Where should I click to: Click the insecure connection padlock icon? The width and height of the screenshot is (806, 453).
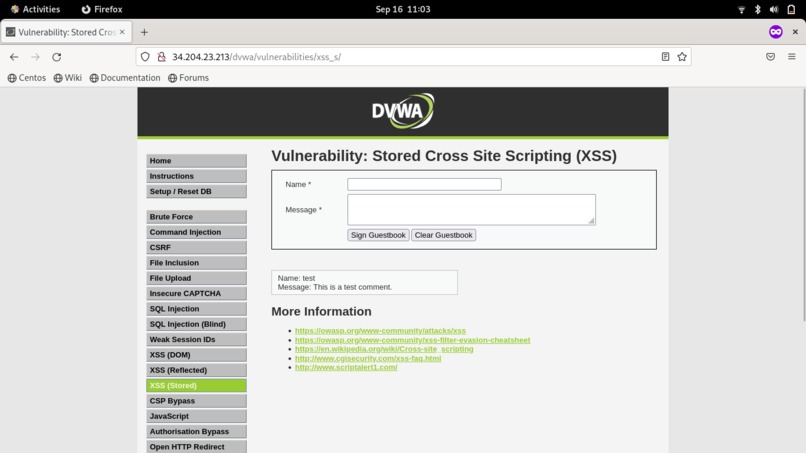tap(161, 57)
